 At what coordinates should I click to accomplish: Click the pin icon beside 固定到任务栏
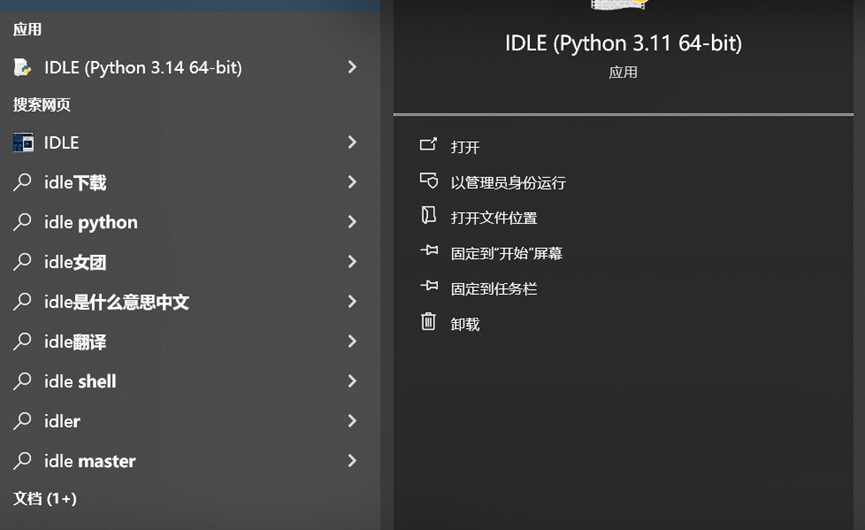429,286
